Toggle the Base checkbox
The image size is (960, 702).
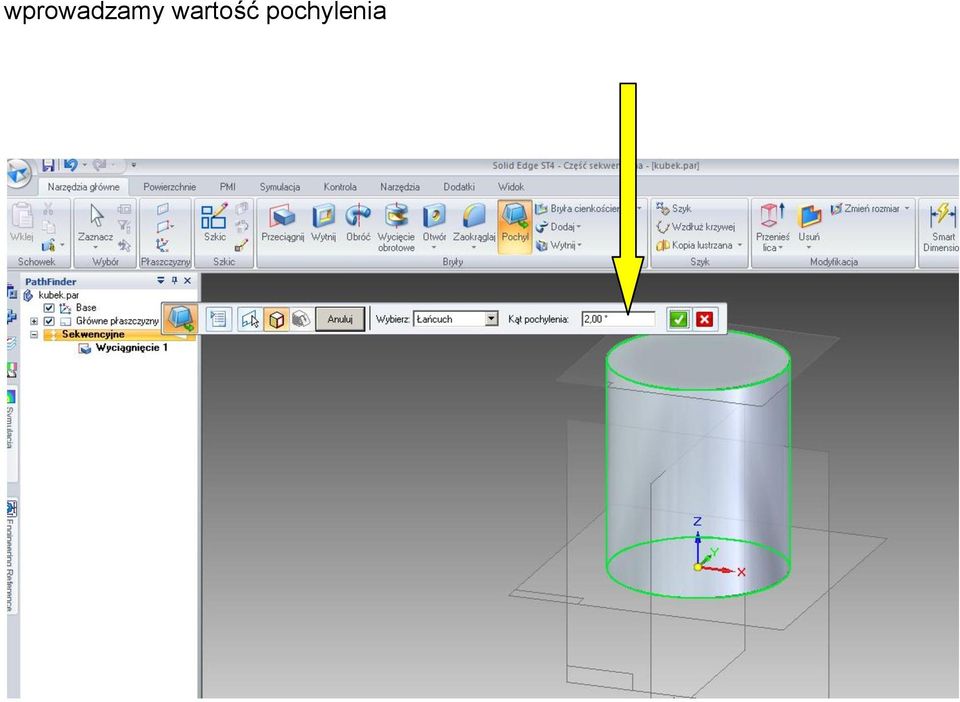[x=49, y=308]
